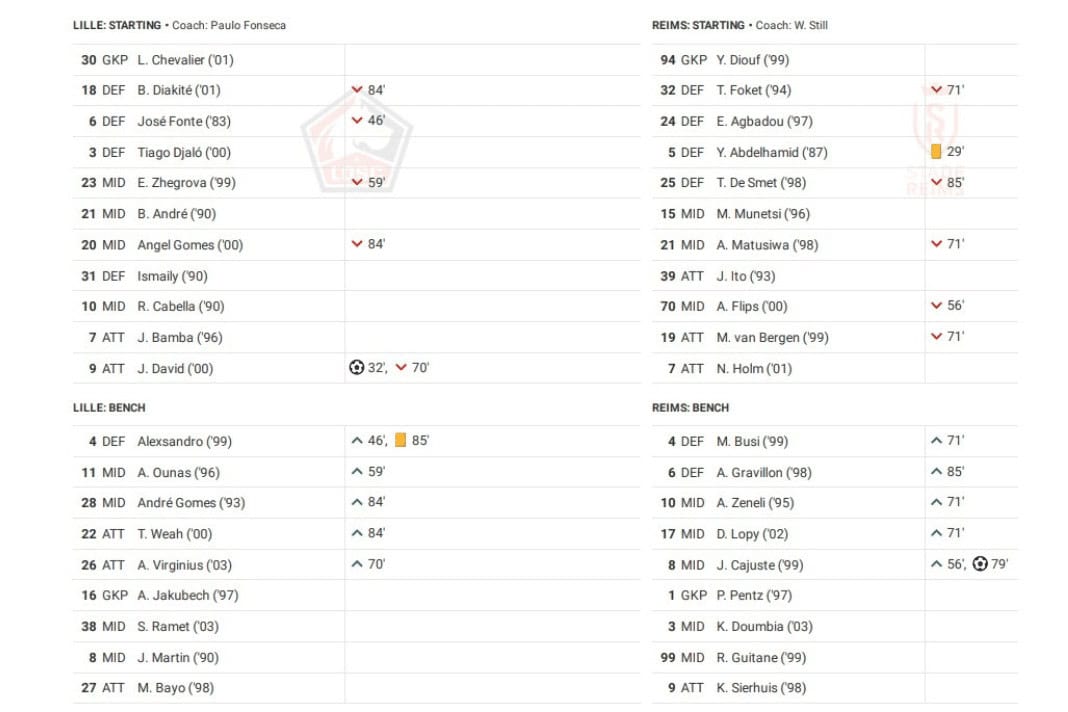Click Y. Abdelhamid's yellow card icon

click(x=936, y=151)
